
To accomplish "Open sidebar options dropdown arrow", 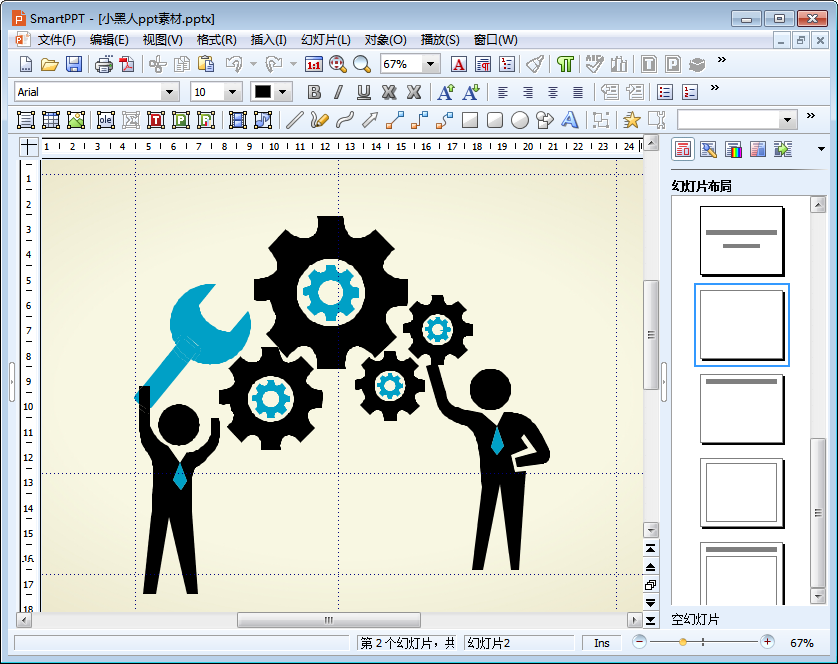I will [821, 149].
